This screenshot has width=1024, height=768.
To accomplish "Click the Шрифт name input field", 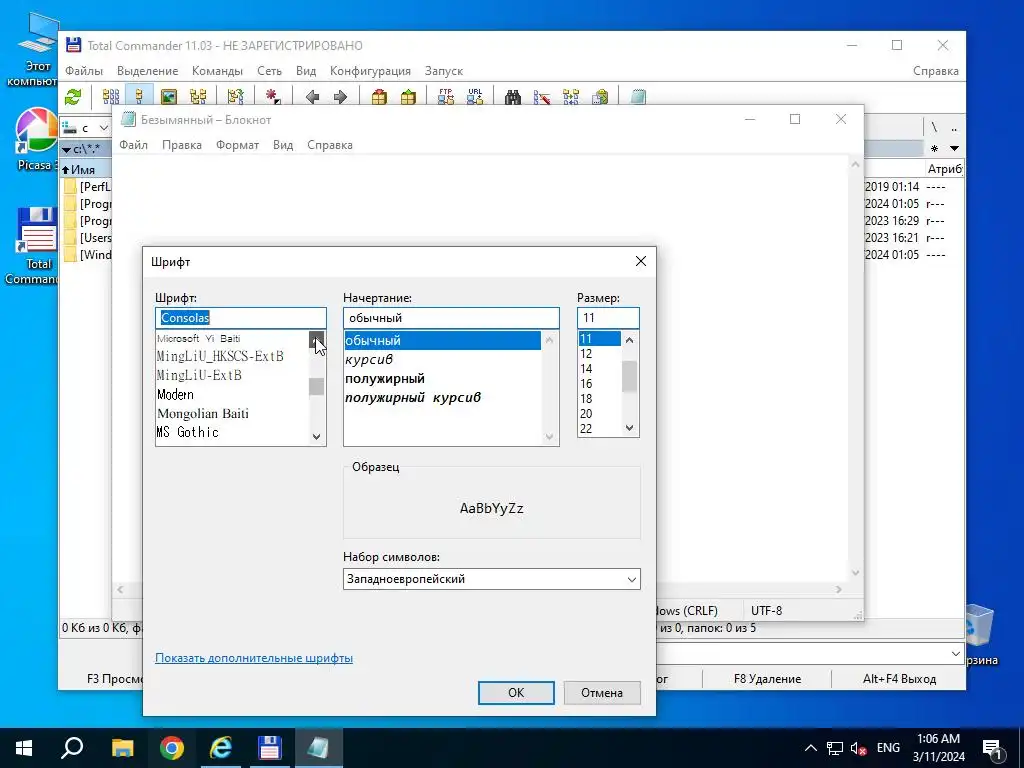I will tap(241, 318).
